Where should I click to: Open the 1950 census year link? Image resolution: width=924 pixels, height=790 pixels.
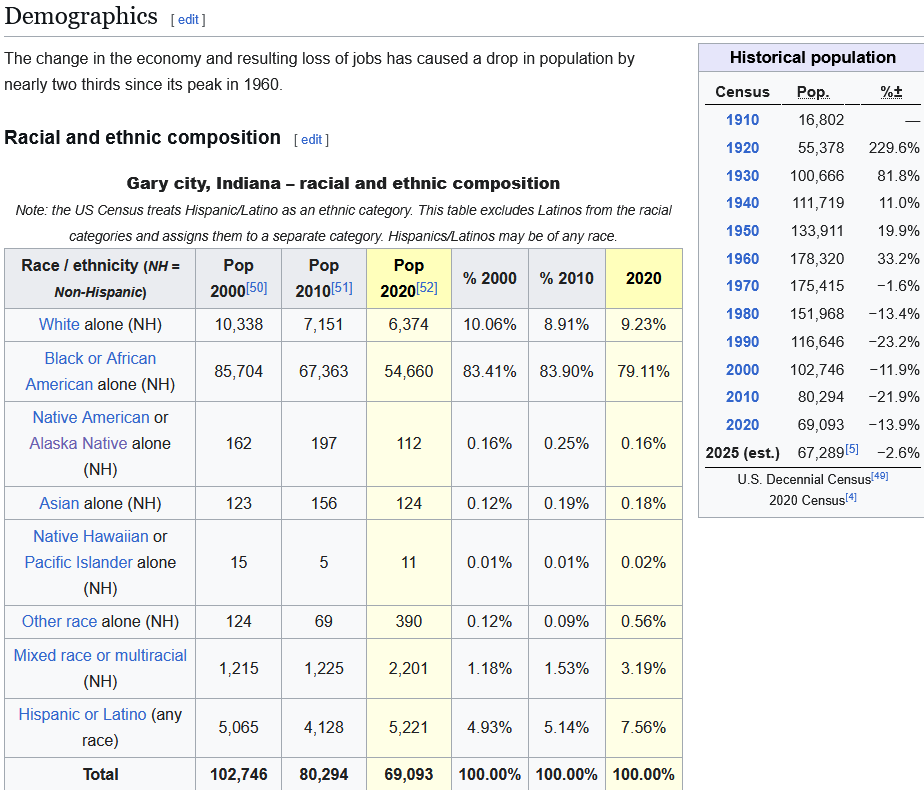[742, 231]
